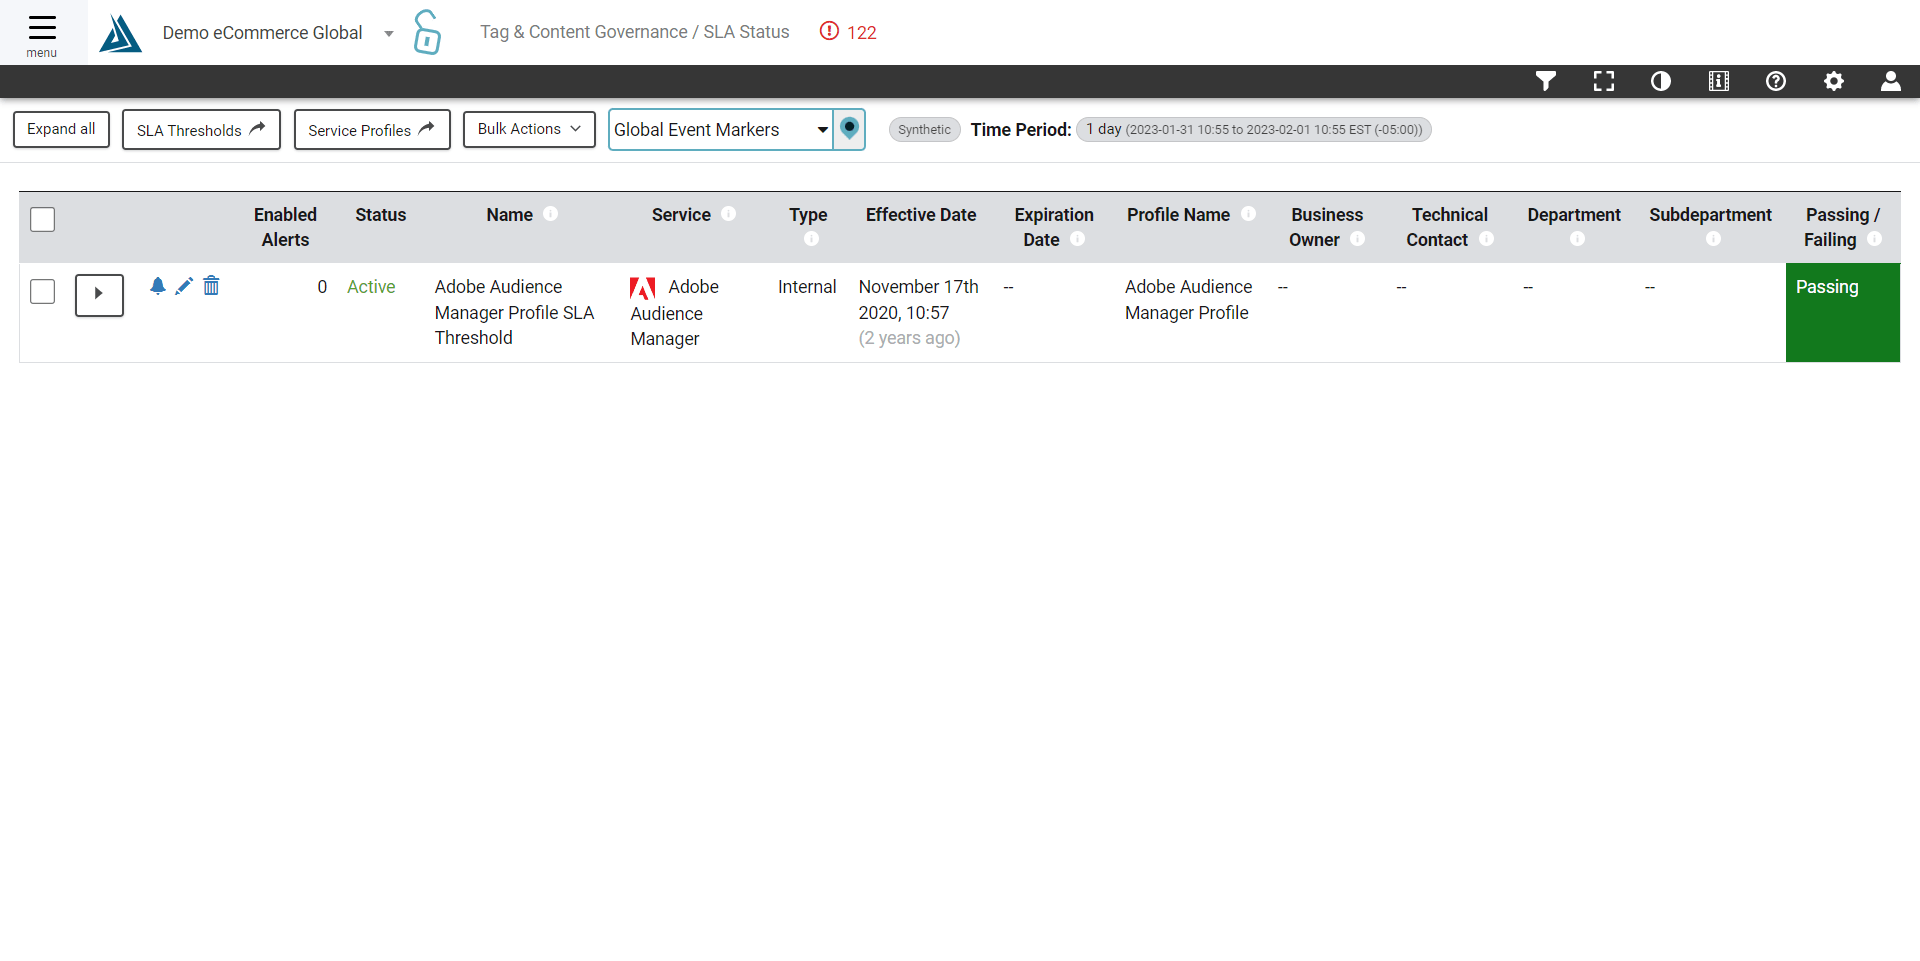Open the Bulk Actions dropdown
Image resolution: width=1920 pixels, height=961 pixels.
coord(529,129)
